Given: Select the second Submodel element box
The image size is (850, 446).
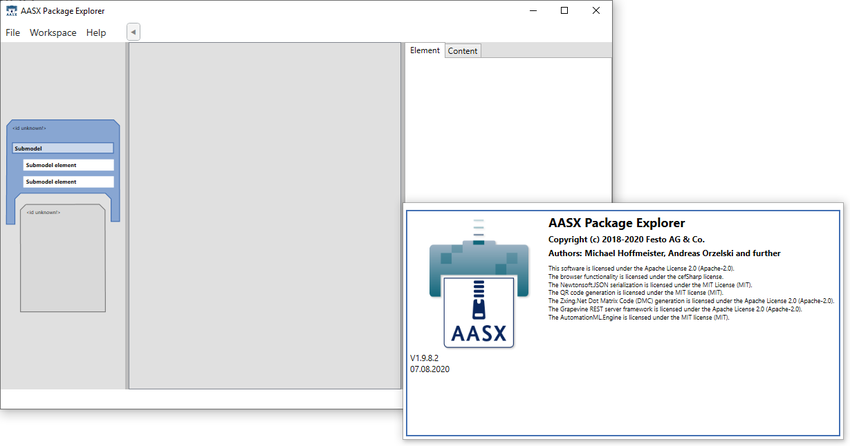Looking at the screenshot, I should tap(68, 182).
